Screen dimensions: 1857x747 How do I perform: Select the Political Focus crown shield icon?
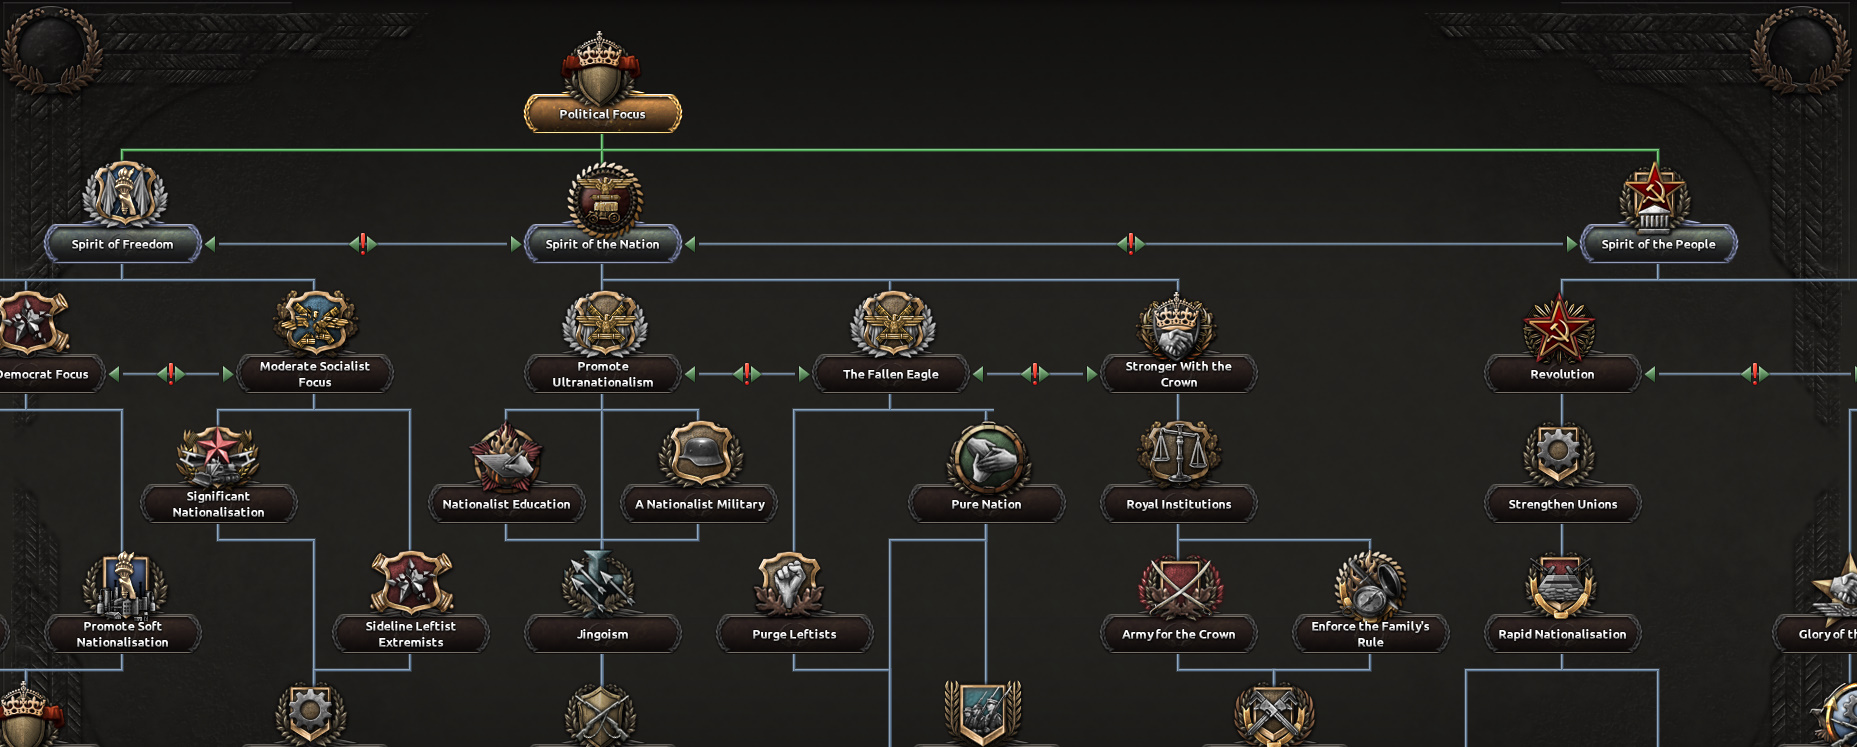[600, 68]
